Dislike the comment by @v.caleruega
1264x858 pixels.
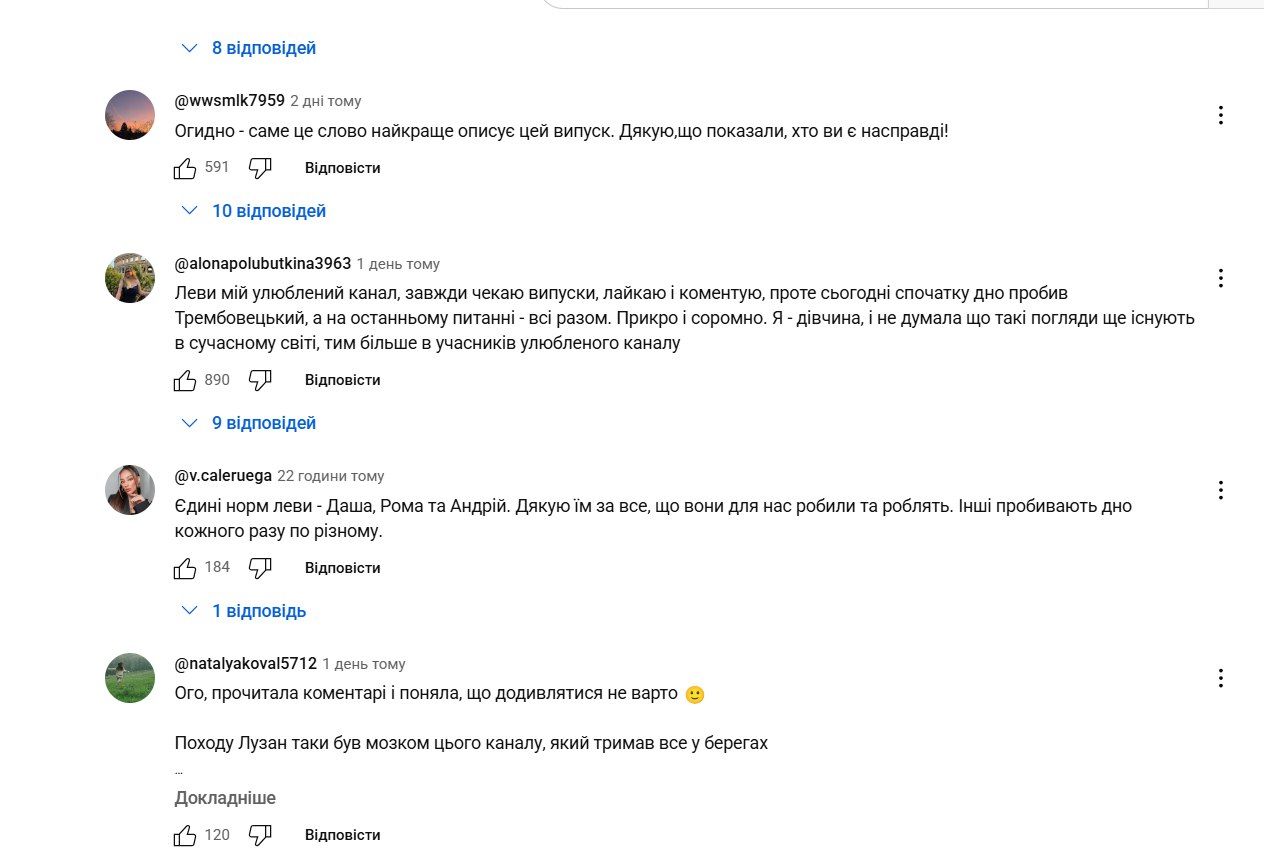[260, 568]
